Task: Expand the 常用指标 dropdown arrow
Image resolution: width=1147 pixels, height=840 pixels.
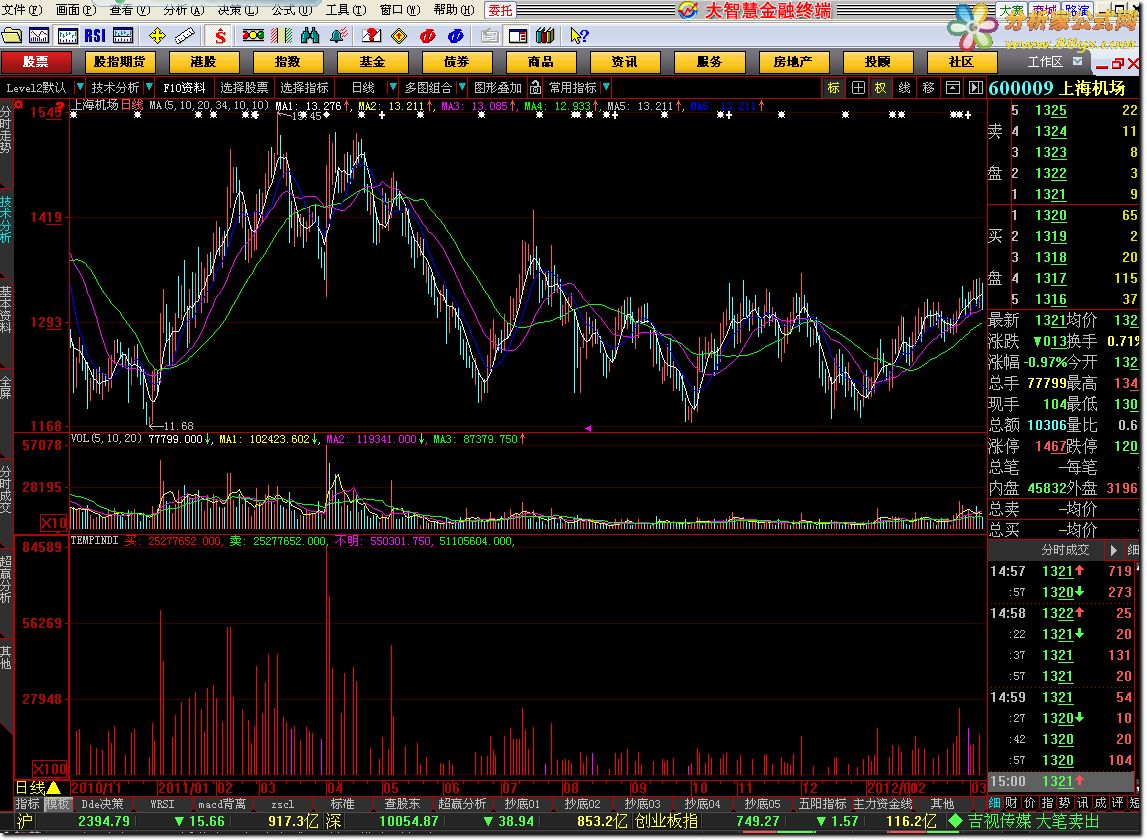Action: coord(606,88)
